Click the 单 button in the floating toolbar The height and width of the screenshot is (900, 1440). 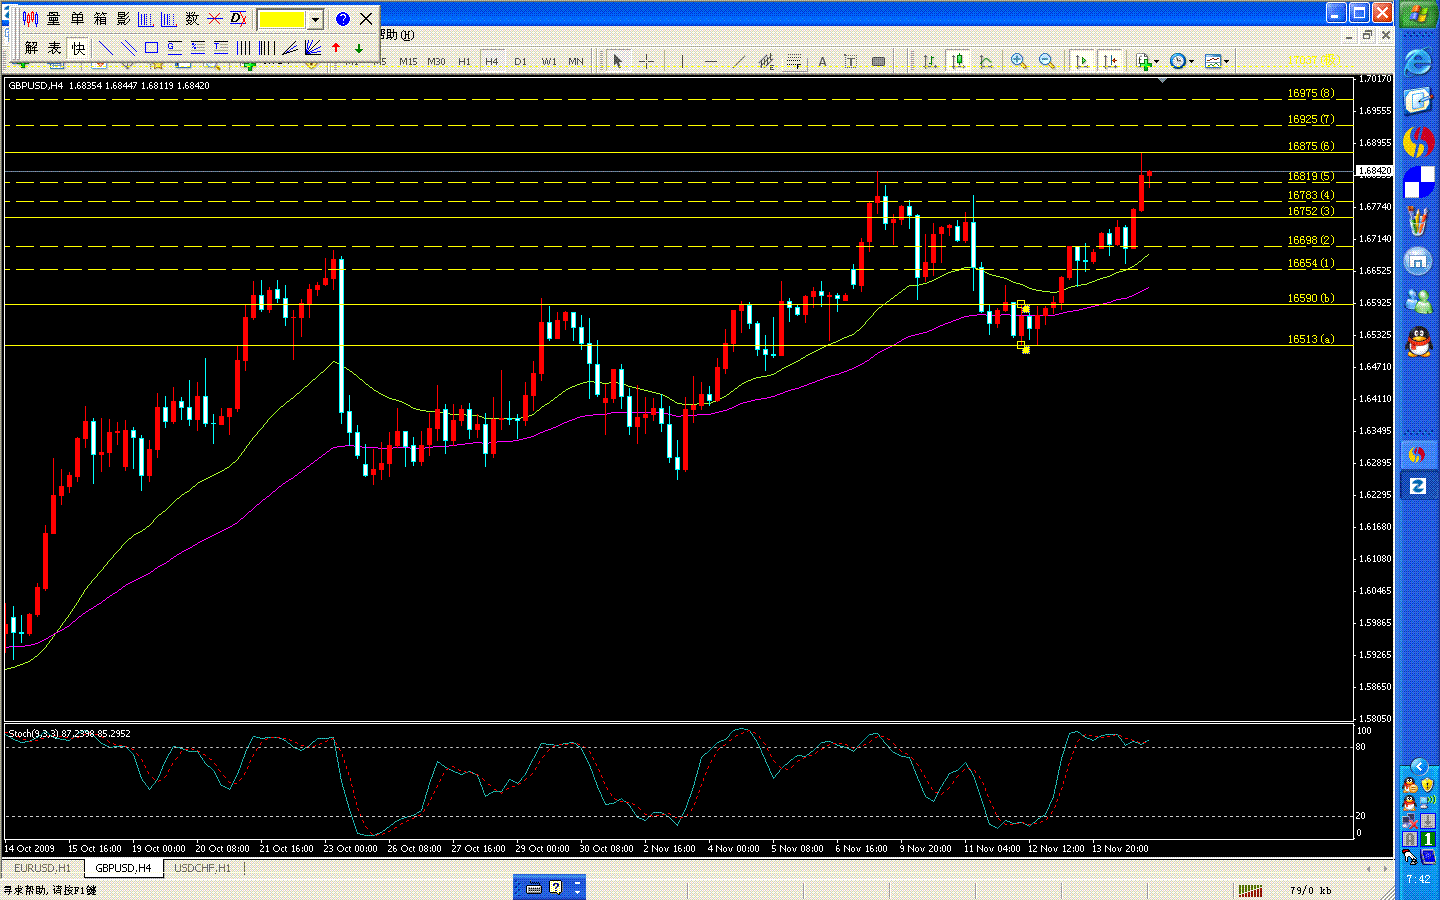click(x=77, y=19)
